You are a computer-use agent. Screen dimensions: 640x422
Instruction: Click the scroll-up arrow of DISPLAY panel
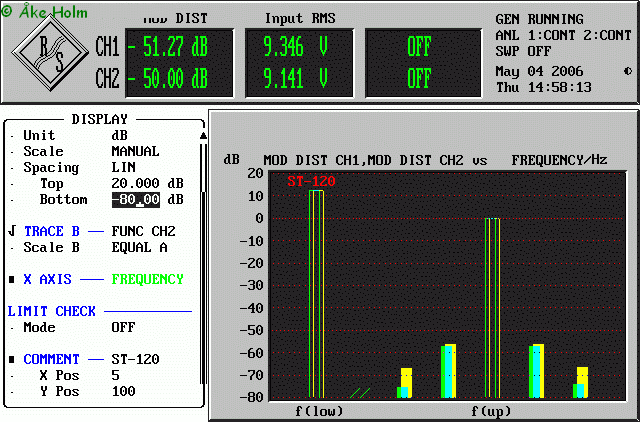[203, 136]
